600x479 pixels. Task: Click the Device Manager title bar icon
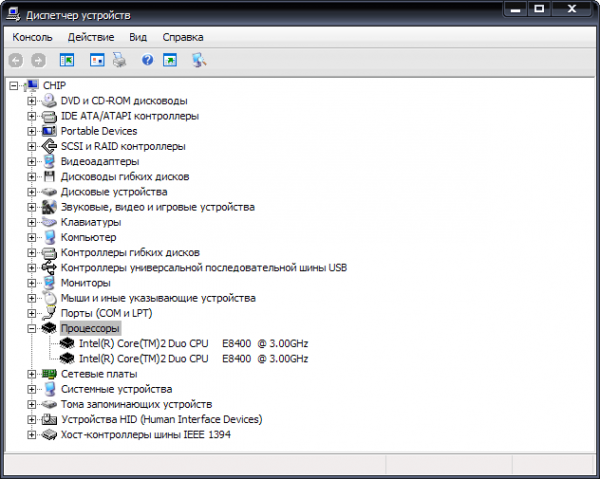pos(13,15)
